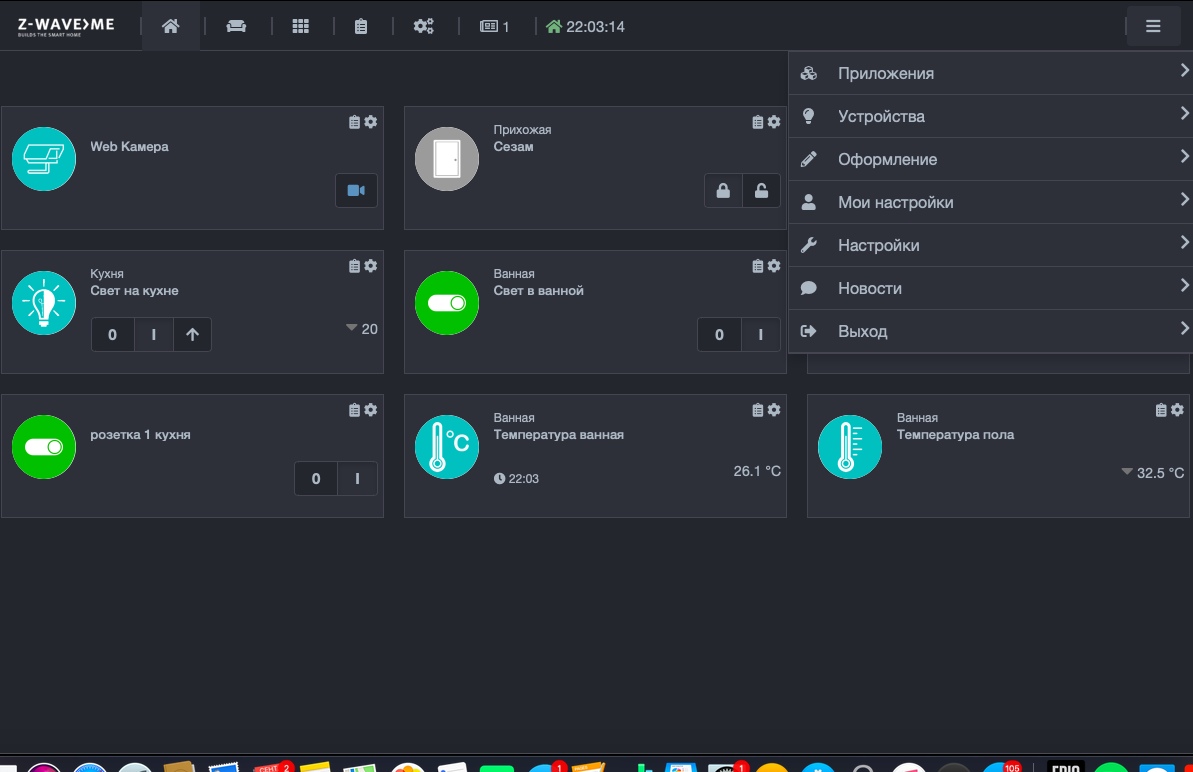Open the elements grid view icon
This screenshot has width=1193, height=772.
[x=301, y=26]
